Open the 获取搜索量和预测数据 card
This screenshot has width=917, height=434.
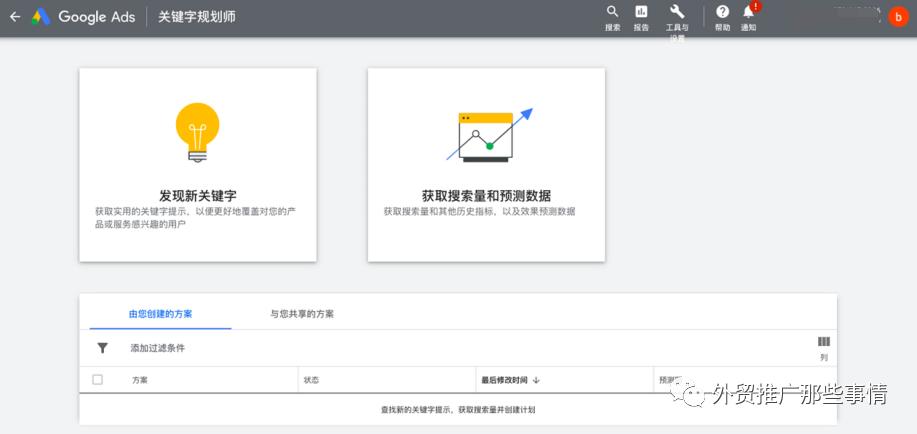(x=486, y=165)
